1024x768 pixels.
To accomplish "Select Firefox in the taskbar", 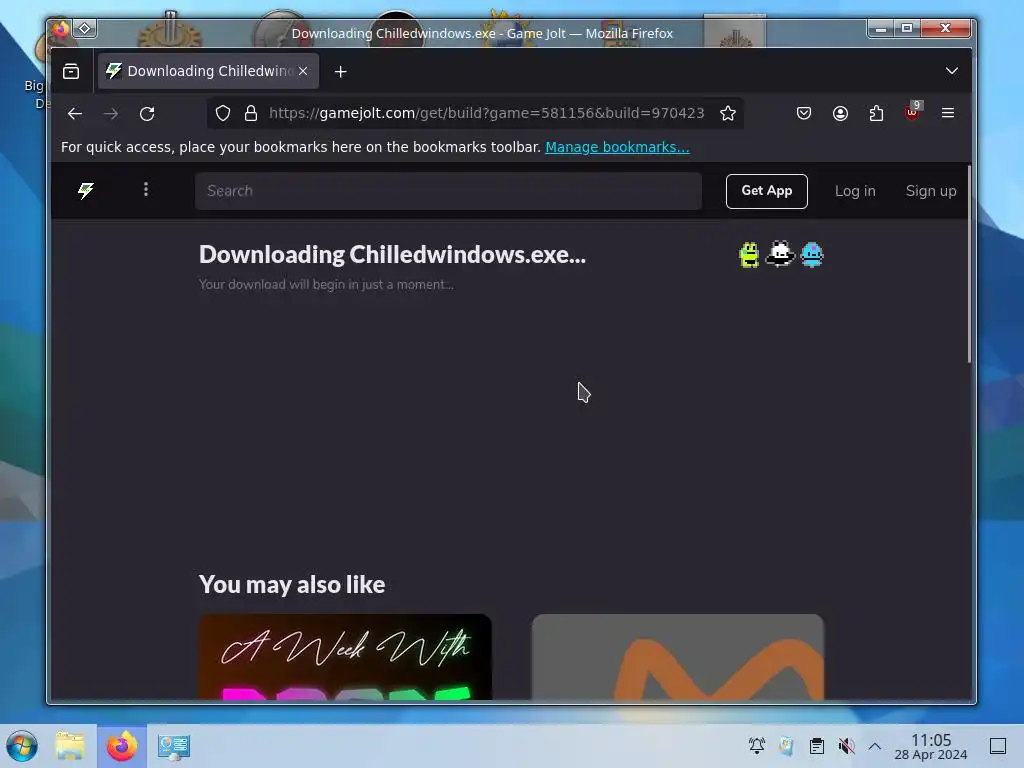I will pos(121,746).
